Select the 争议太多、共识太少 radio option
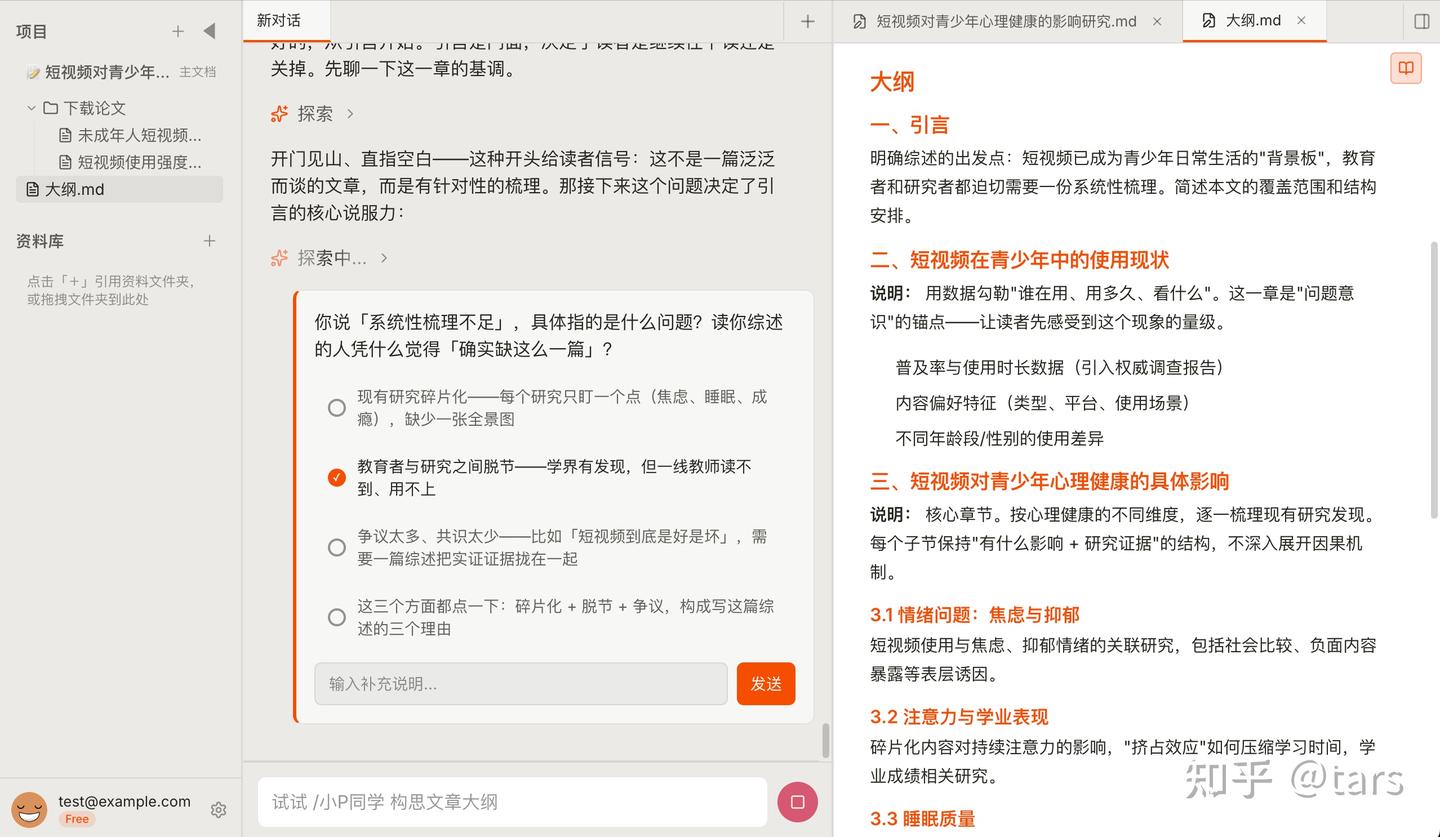Image resolution: width=1440 pixels, height=837 pixels. point(337,547)
